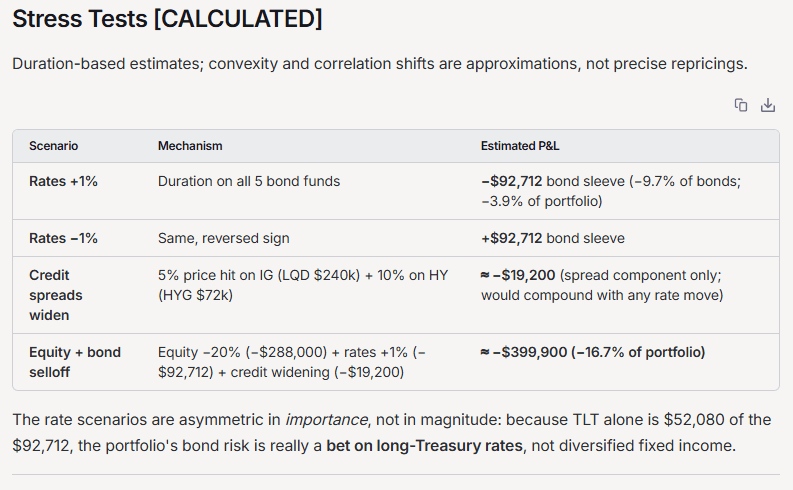This screenshot has width=793, height=490.
Task: Click the Equity –20% mechanism cell
Action: tap(292, 362)
